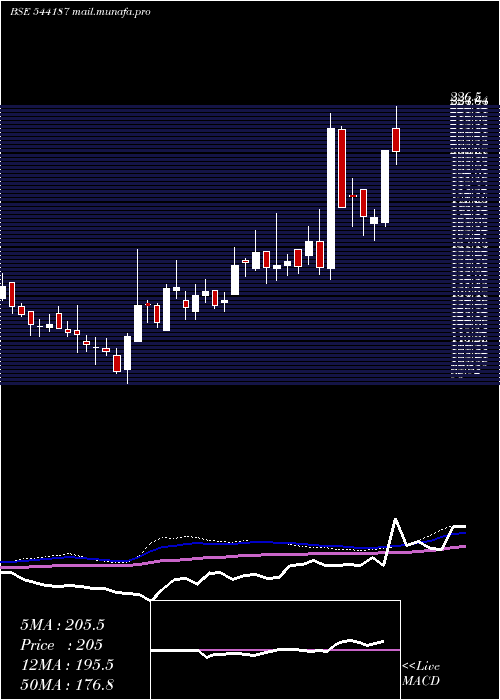Click the '12MA : 195.5' value

coord(67,665)
